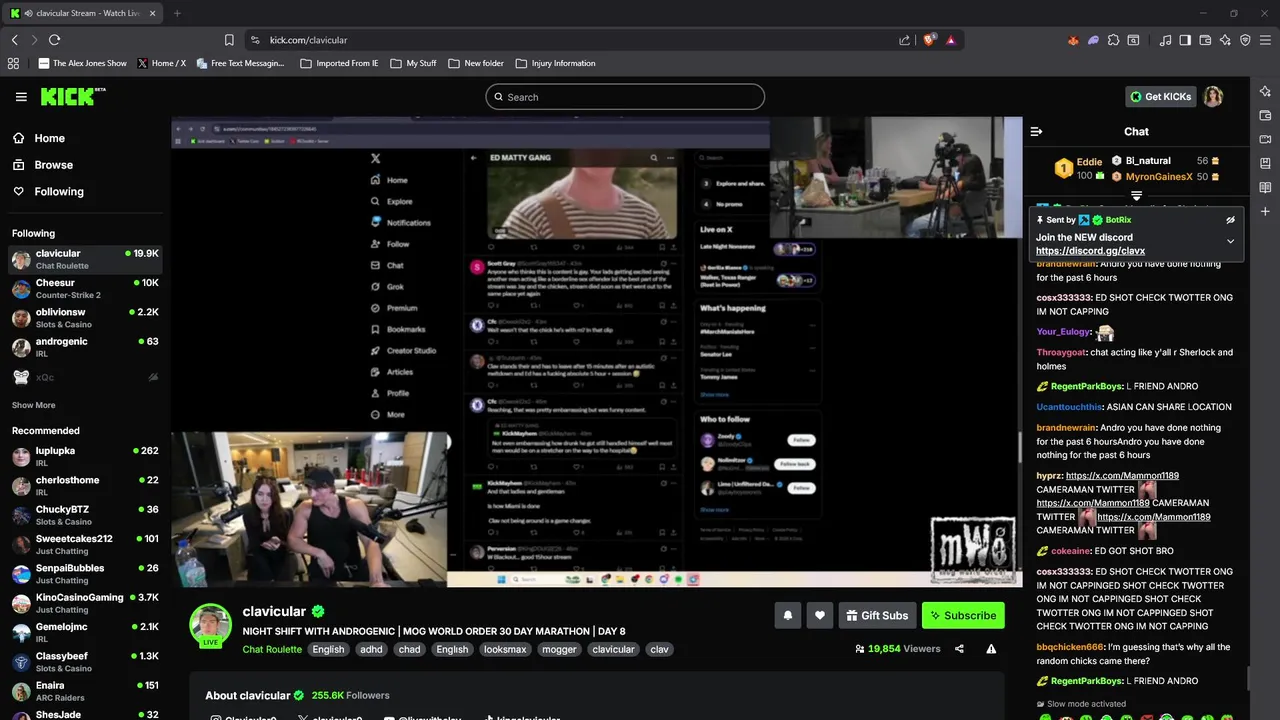The height and width of the screenshot is (720, 1280).
Task: Open androgenic channel in Following
Action: [x=85, y=347]
